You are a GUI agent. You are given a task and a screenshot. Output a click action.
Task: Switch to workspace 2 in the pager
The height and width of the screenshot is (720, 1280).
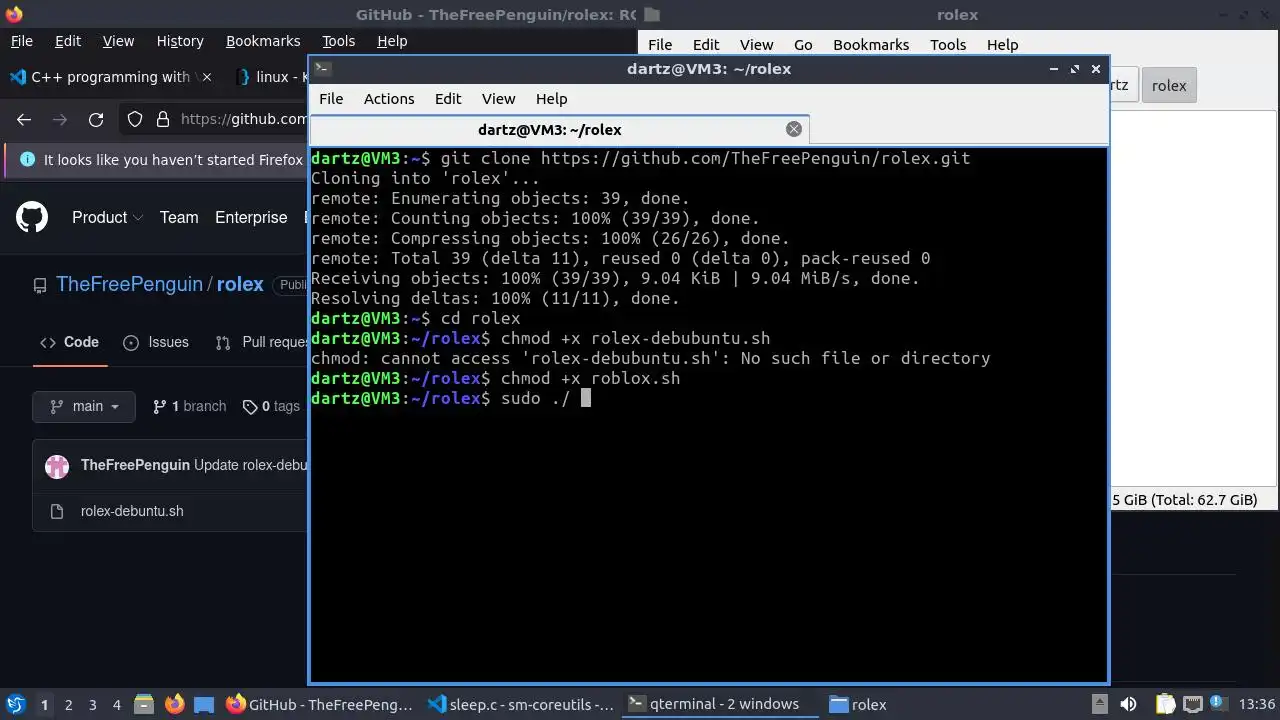(69, 704)
